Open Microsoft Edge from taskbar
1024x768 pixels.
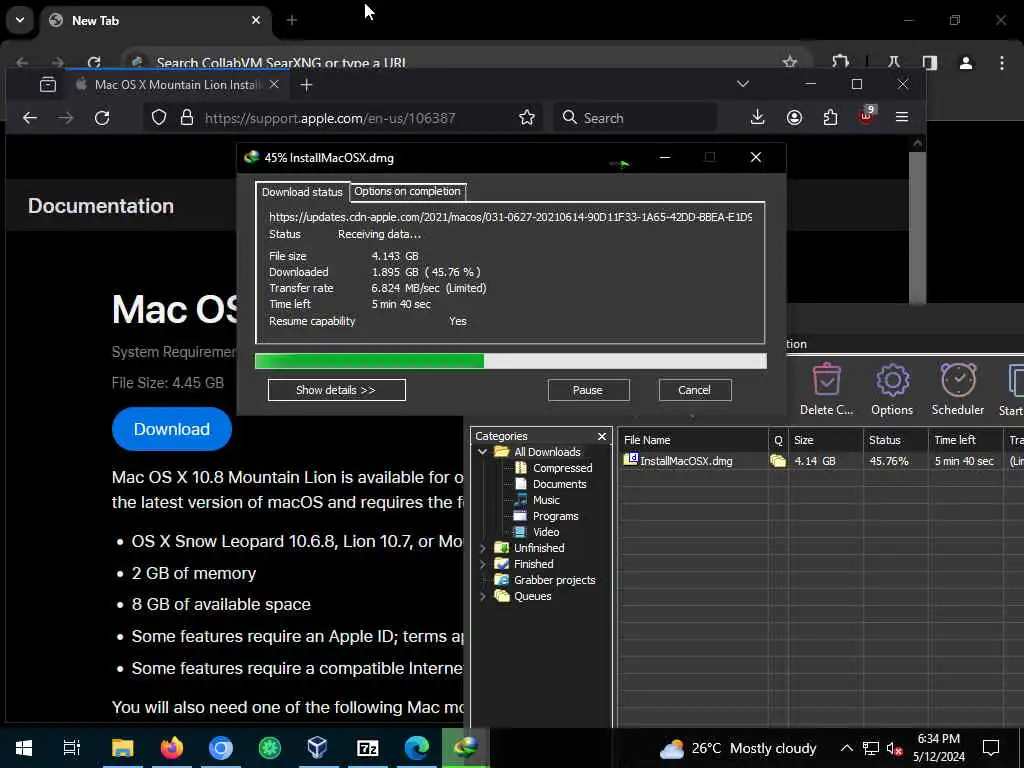pyautogui.click(x=417, y=748)
